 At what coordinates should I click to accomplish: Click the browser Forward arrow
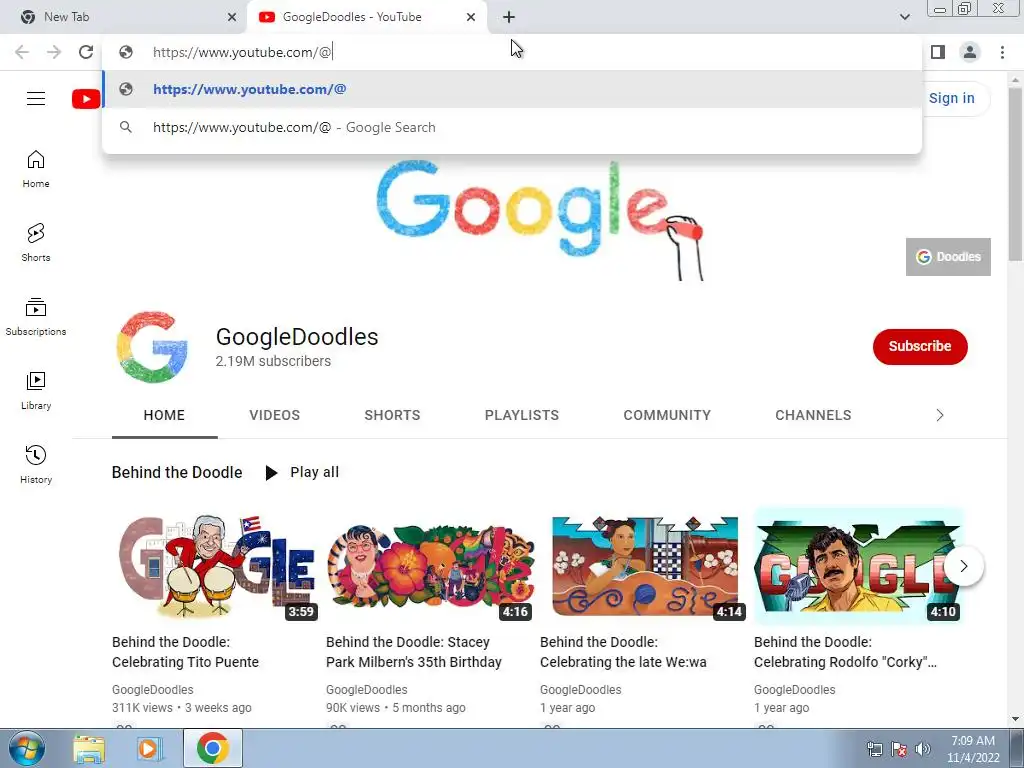click(54, 52)
